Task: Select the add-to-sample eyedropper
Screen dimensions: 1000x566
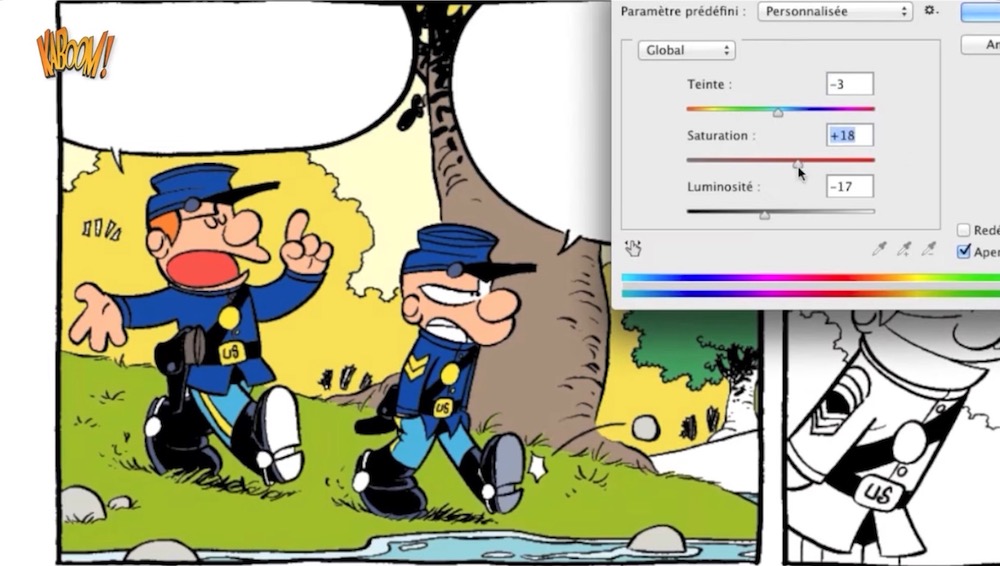Action: tap(904, 249)
